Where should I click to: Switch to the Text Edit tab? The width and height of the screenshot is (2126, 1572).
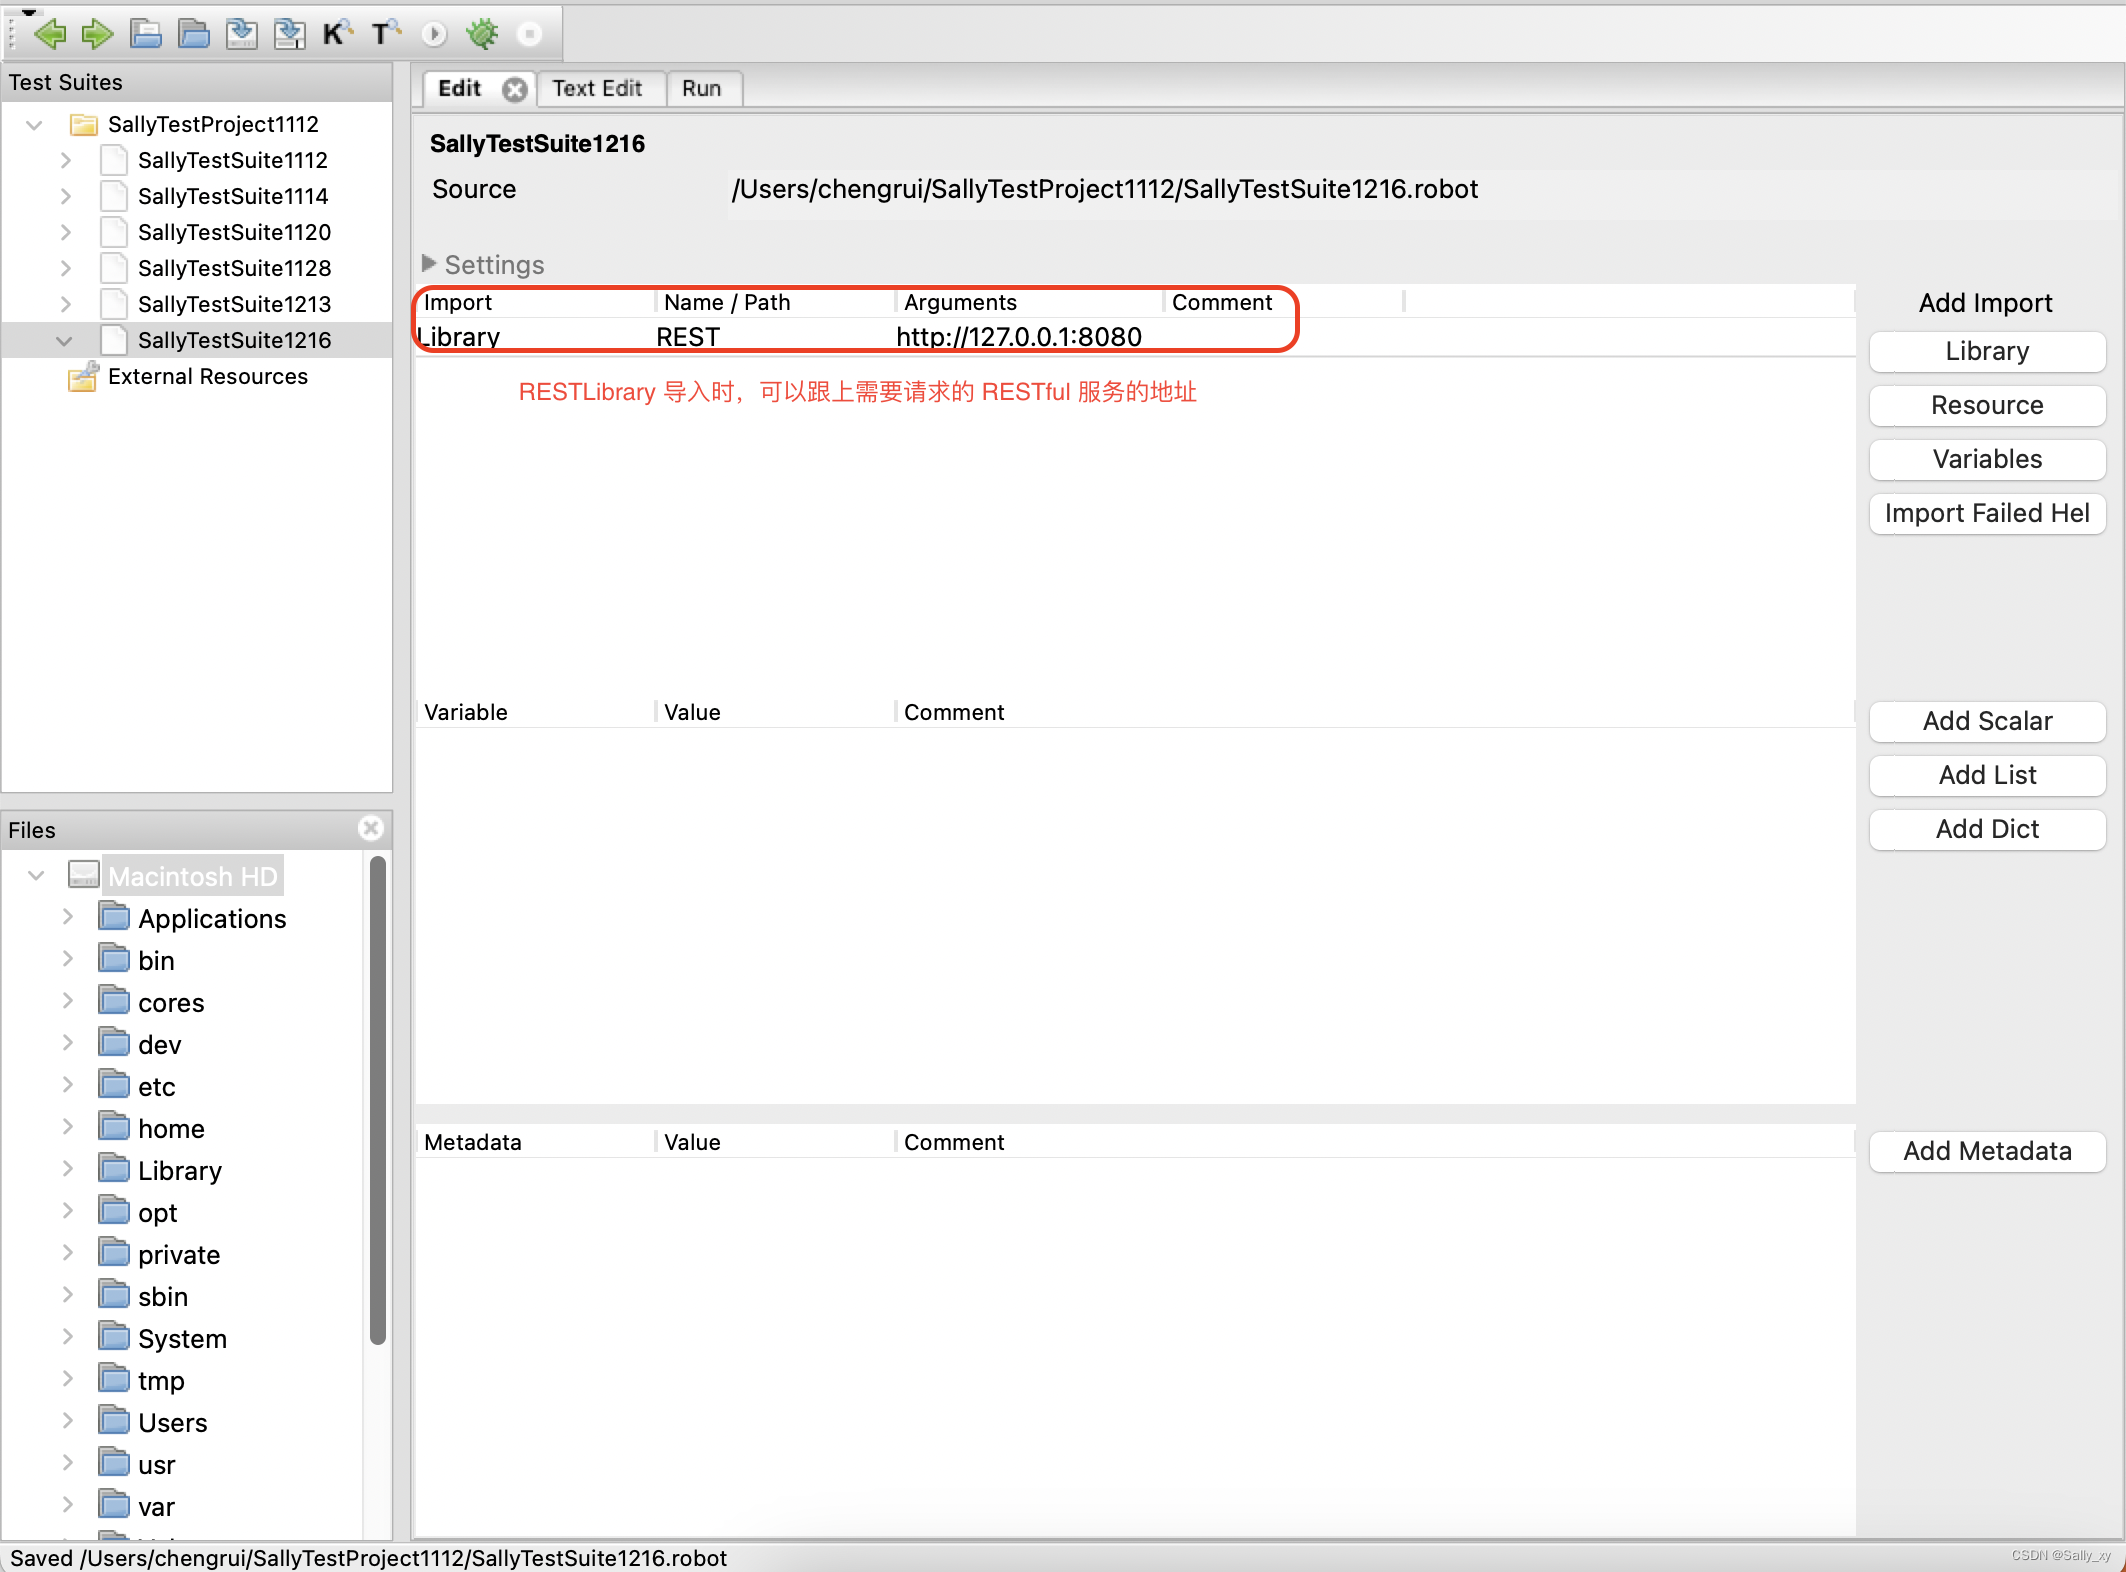[597, 88]
